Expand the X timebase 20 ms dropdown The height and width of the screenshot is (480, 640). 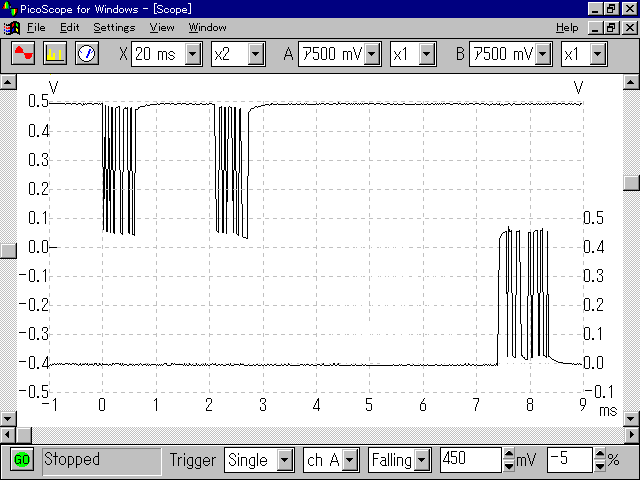pyautogui.click(x=193, y=54)
